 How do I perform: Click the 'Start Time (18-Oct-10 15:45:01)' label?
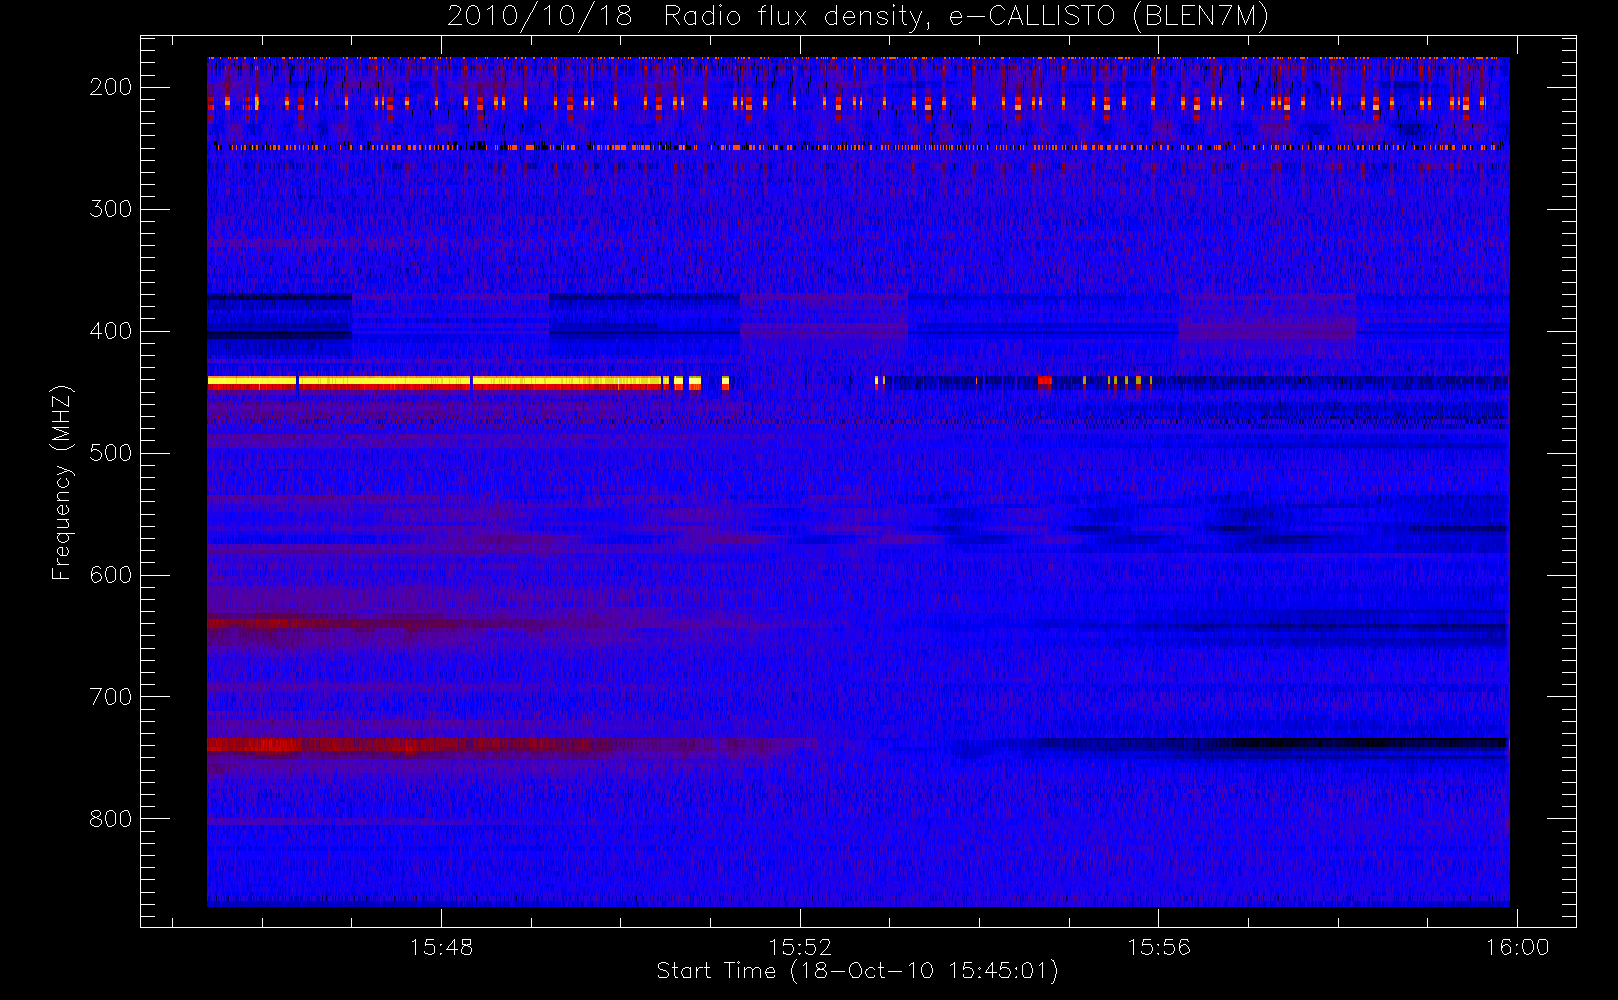pos(857,971)
